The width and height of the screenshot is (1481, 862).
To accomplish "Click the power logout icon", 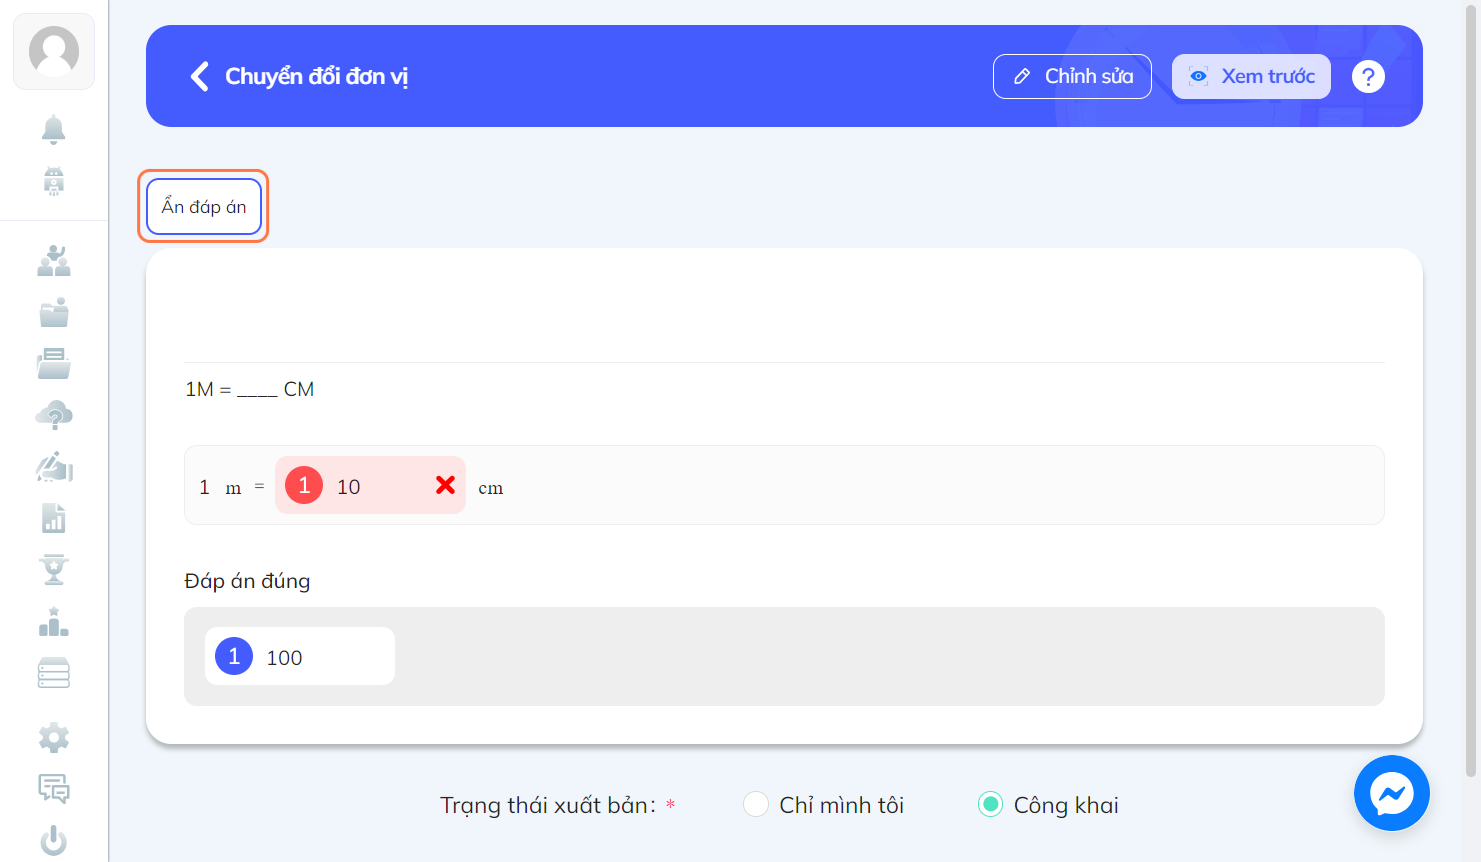I will 54,840.
